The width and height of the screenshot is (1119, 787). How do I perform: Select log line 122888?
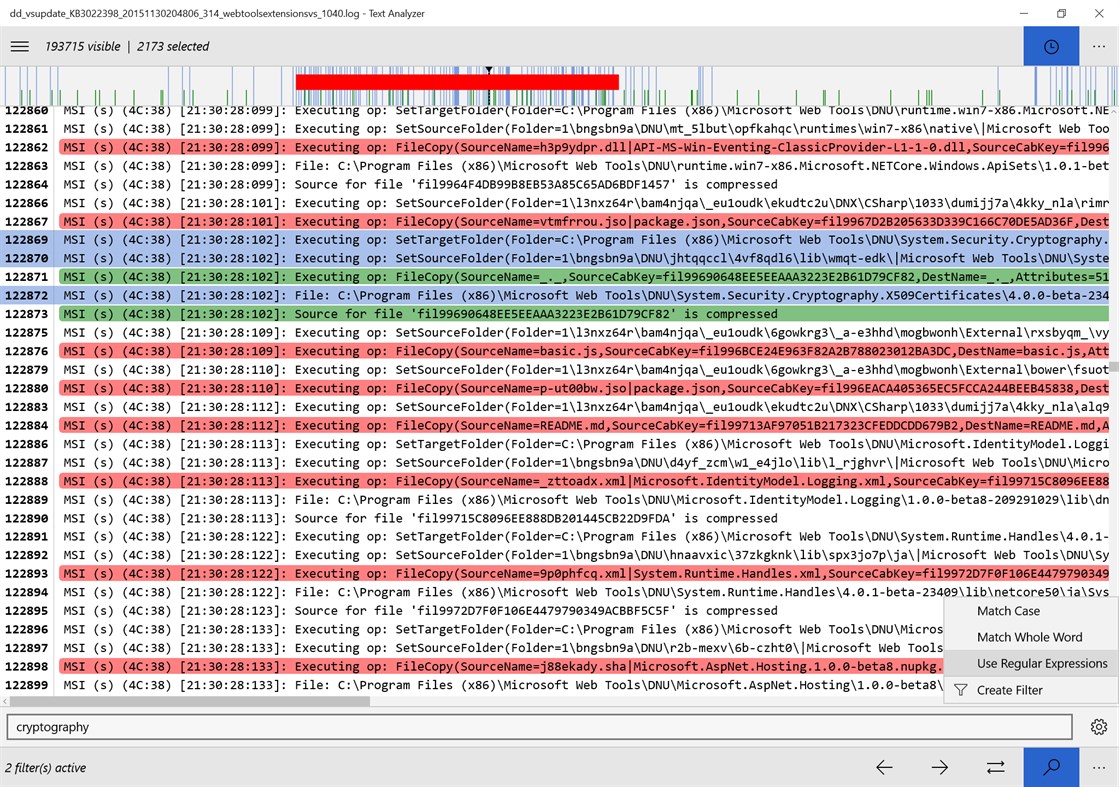tap(557, 481)
